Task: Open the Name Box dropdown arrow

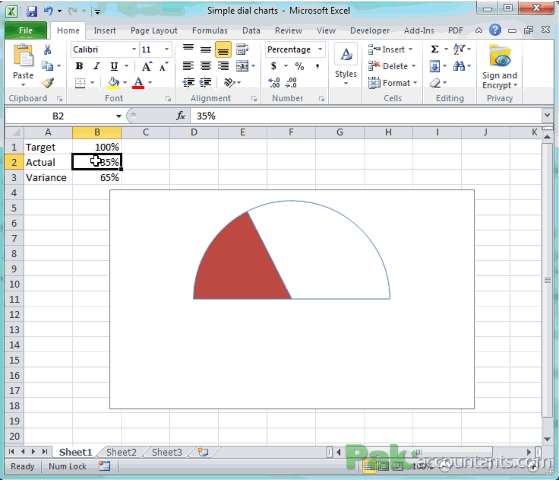Action: point(118,116)
